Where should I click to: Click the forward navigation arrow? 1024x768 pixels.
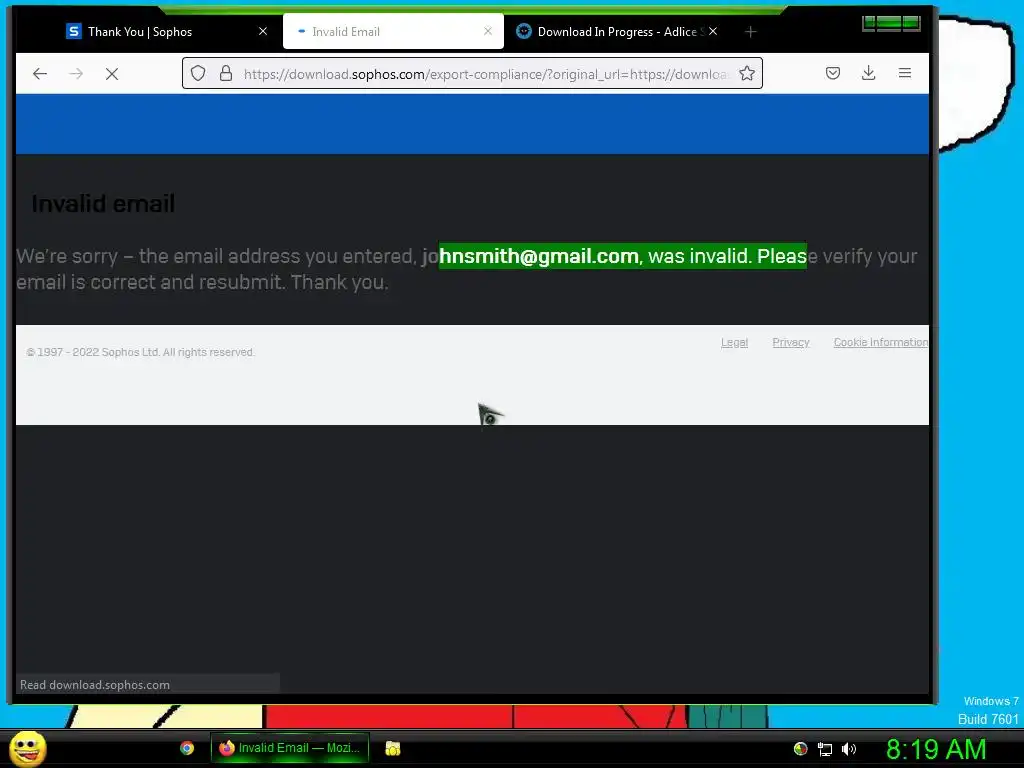click(76, 74)
